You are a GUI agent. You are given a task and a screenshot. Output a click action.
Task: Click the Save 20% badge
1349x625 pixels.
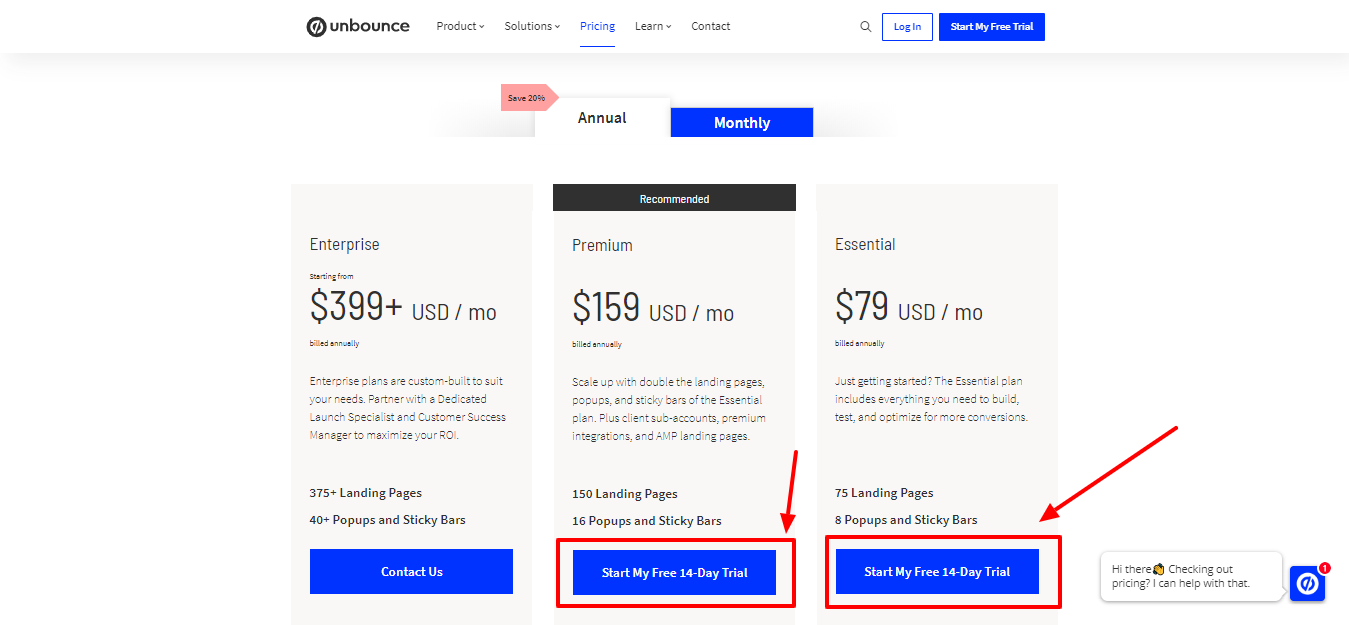527,98
